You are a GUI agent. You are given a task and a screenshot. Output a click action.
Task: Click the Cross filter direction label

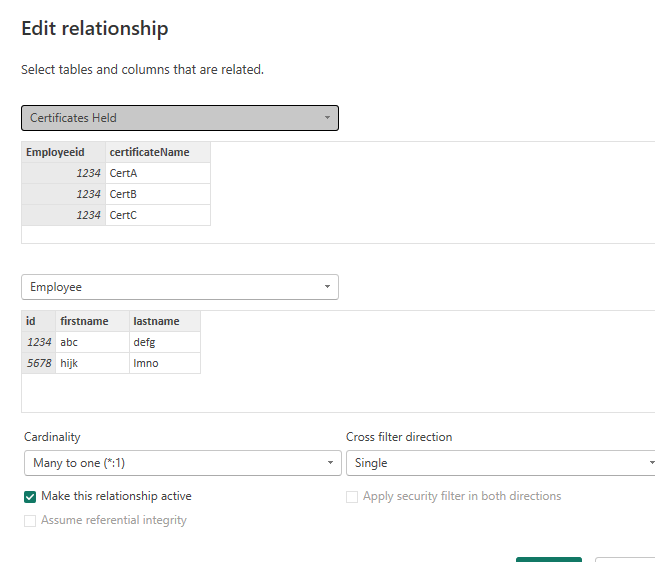399,437
